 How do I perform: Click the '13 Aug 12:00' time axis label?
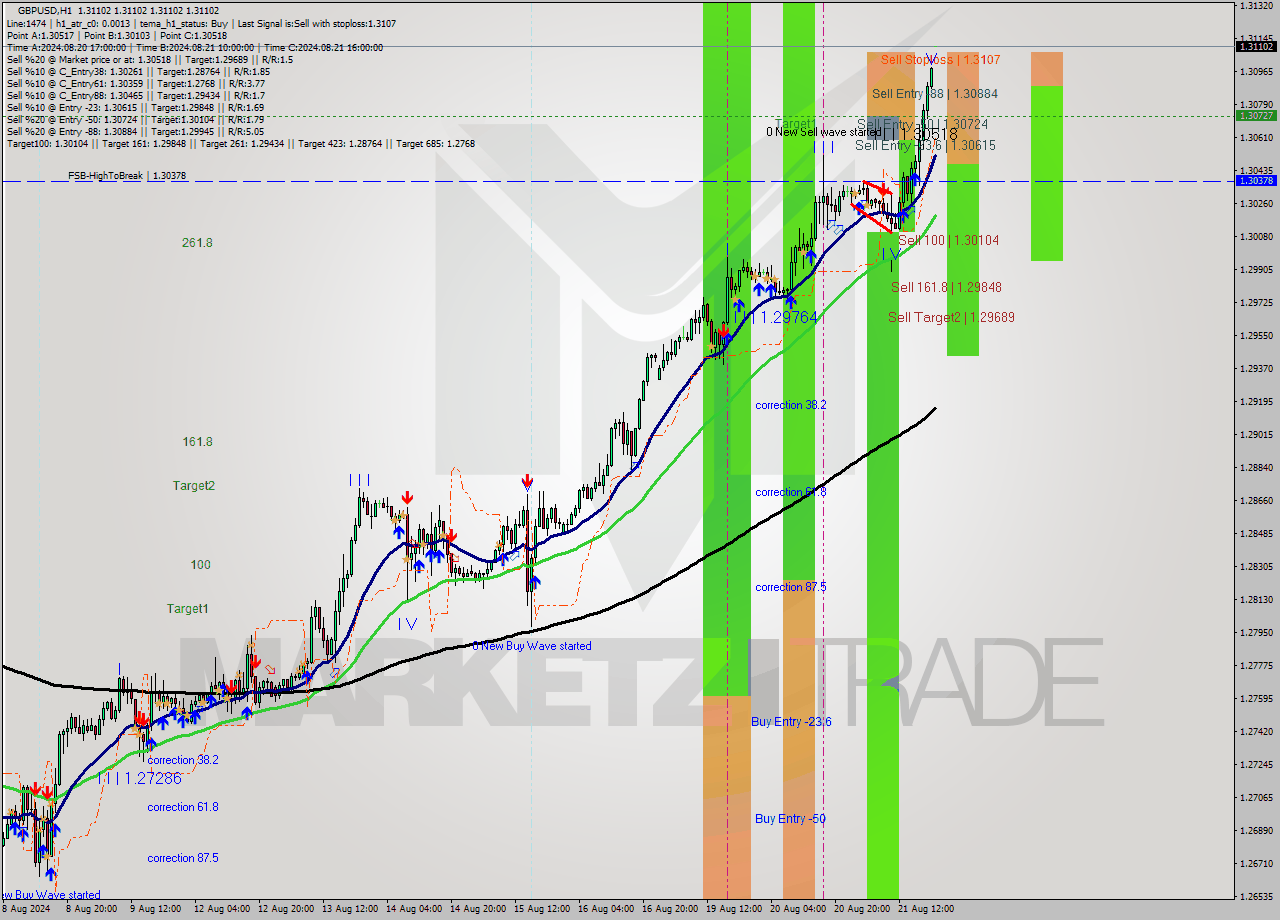(351, 909)
